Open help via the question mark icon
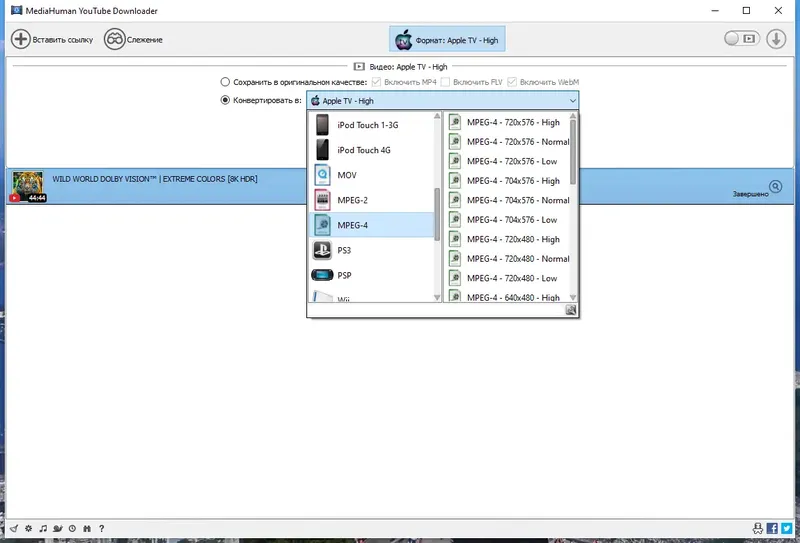 click(x=102, y=529)
